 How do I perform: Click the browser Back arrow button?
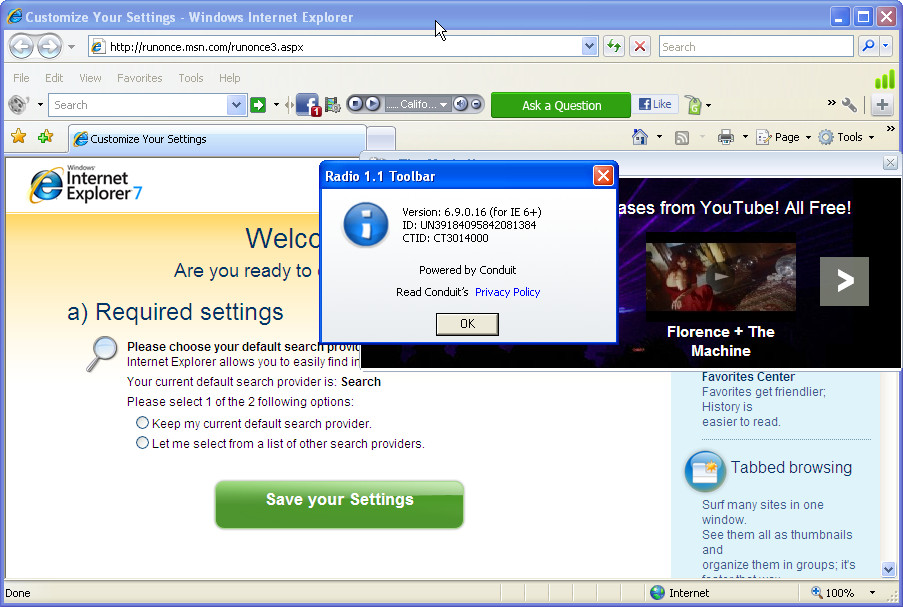(x=21, y=47)
